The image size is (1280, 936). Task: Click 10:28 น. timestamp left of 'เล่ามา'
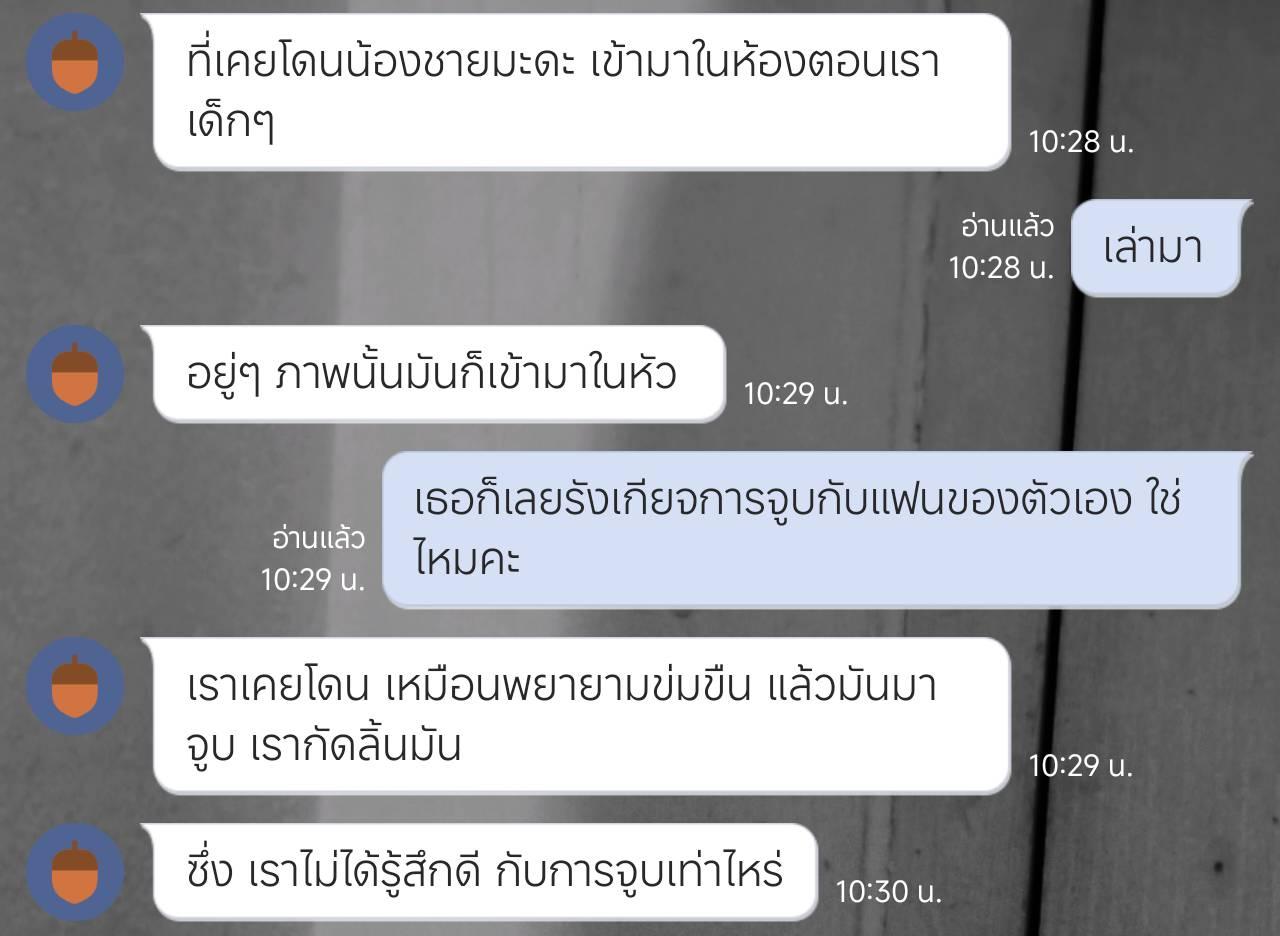pos(1001,268)
